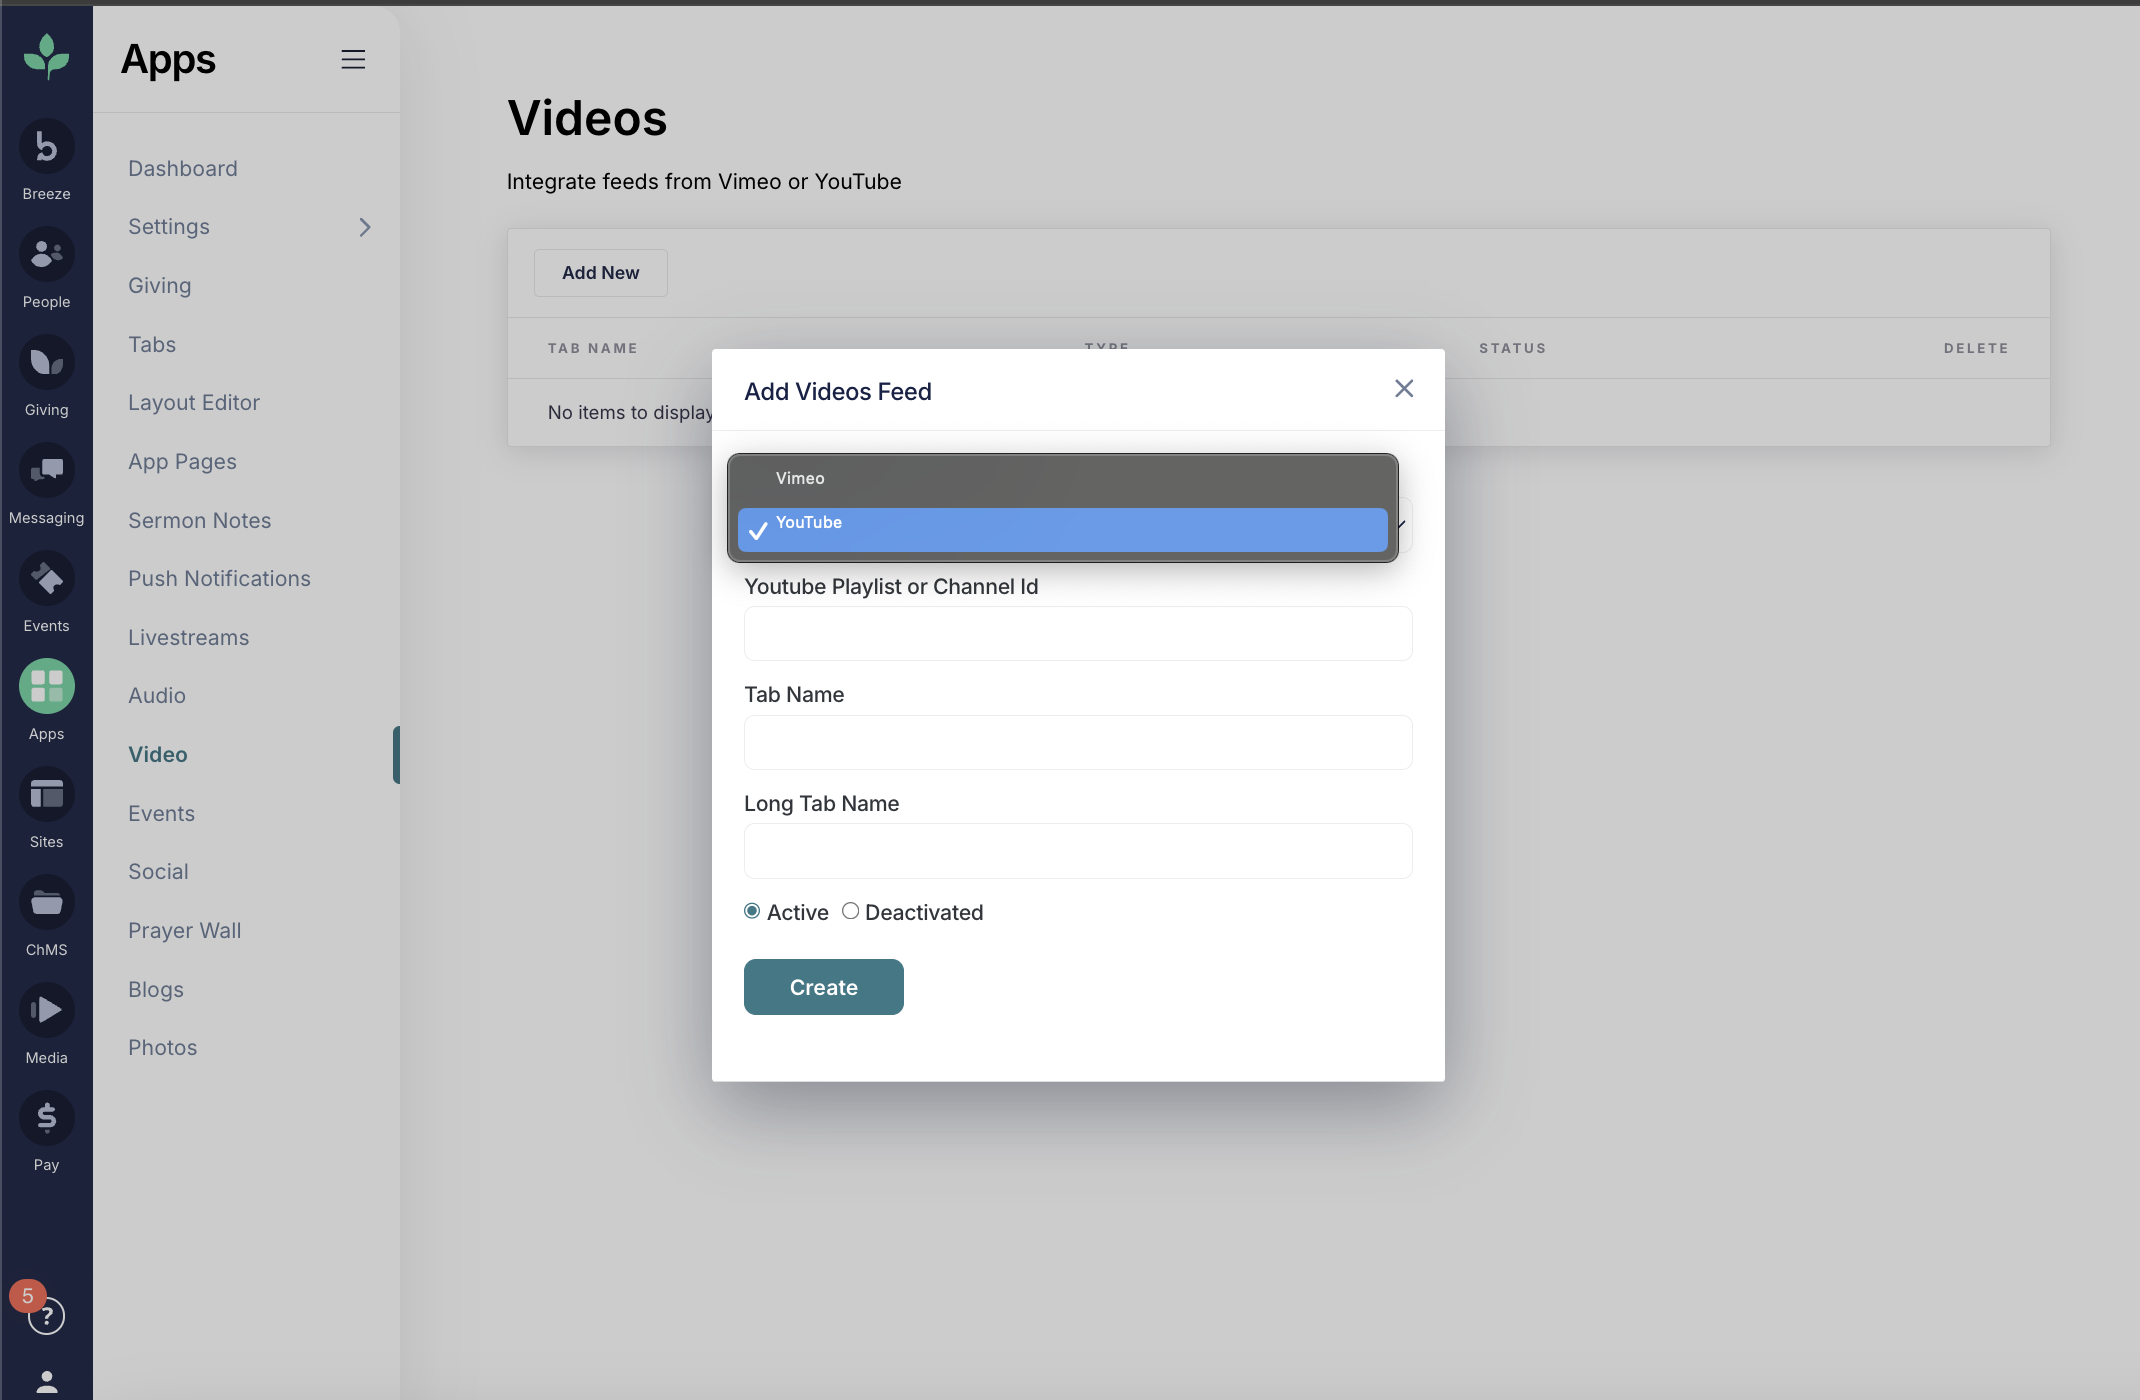The image size is (2140, 1400).
Task: Select the Active radio button
Action: tap(752, 911)
